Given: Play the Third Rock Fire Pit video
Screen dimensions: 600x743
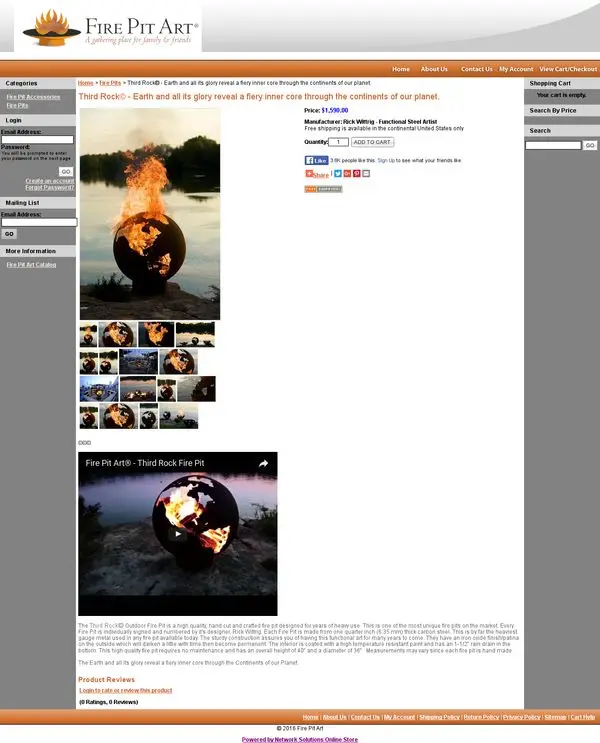Looking at the screenshot, I should pyautogui.click(x=178, y=534).
